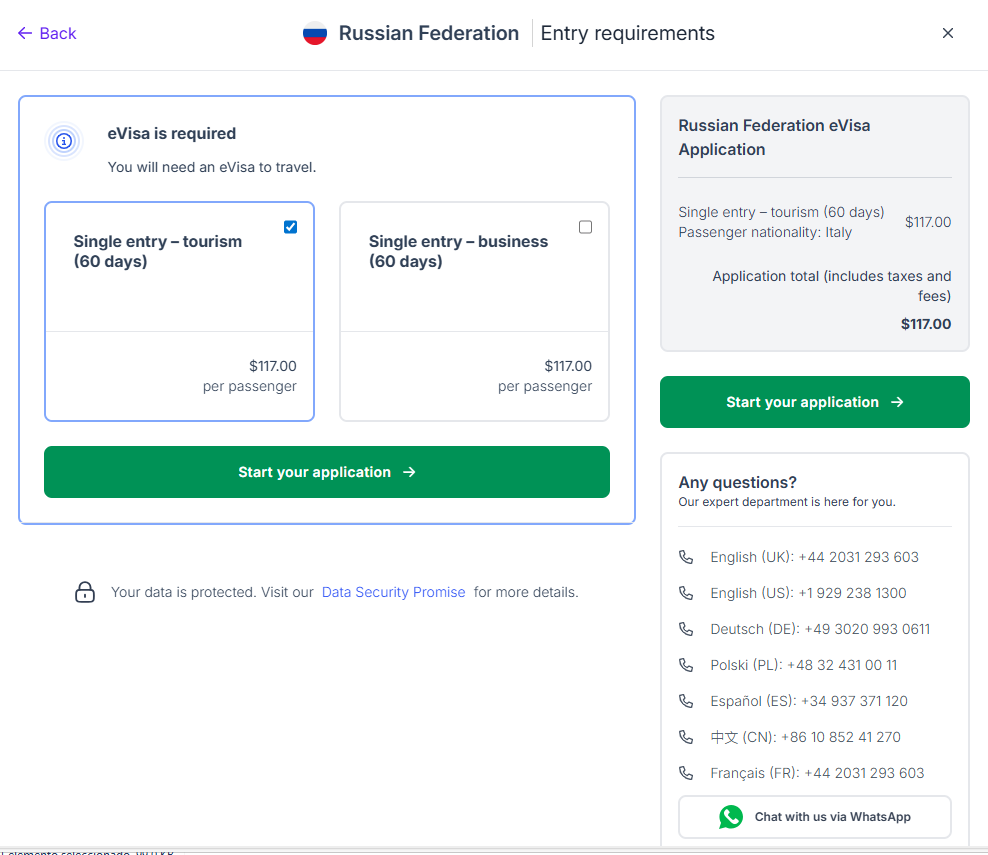This screenshot has height=855, width=988.
Task: Click Our expert department is here for you text
Action: tap(786, 502)
